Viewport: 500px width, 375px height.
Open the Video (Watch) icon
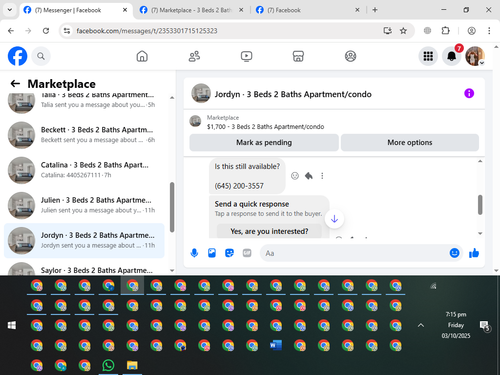246,56
